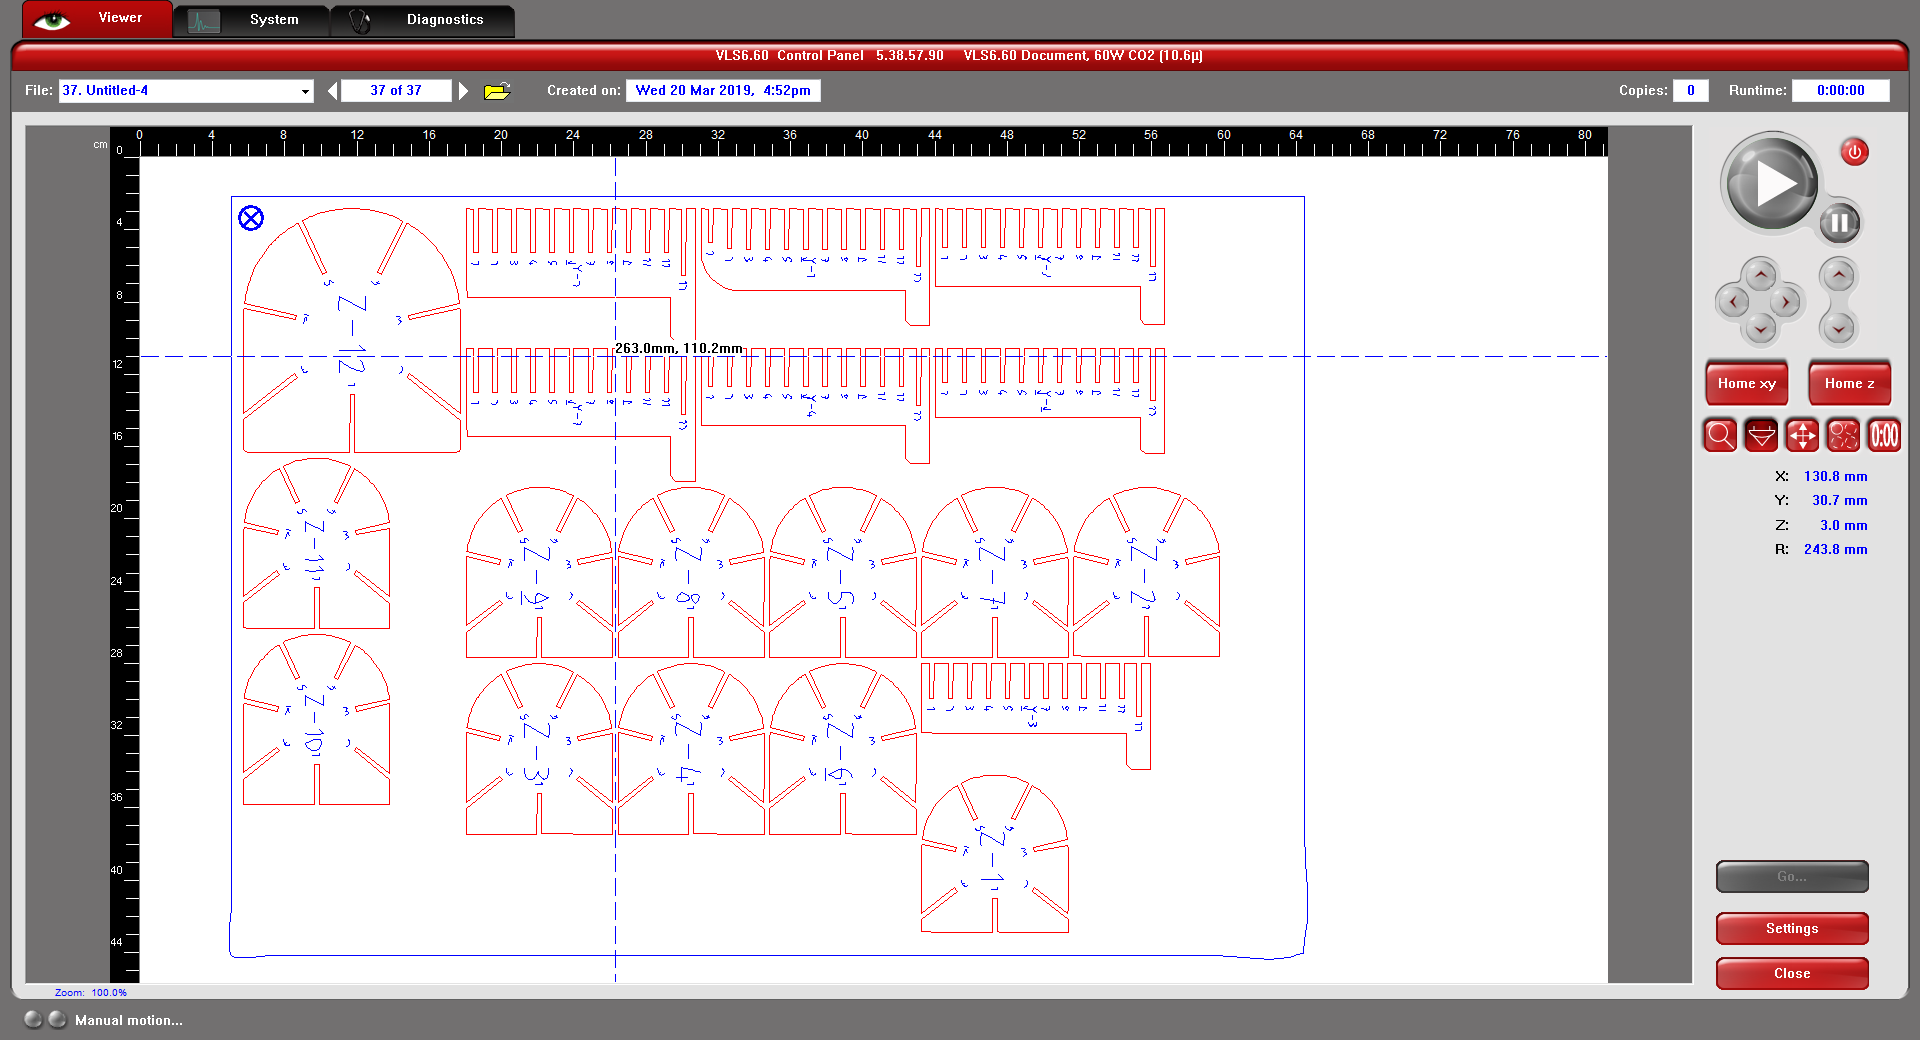1920x1040 pixels.
Task: Click the 37 of 37 job counter field
Action: 396,91
